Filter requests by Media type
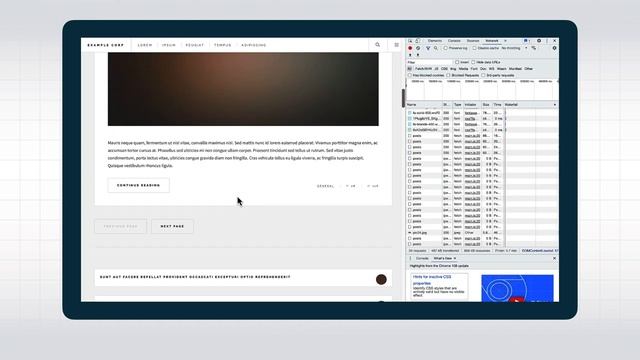The height and width of the screenshot is (360, 640). coord(463,69)
